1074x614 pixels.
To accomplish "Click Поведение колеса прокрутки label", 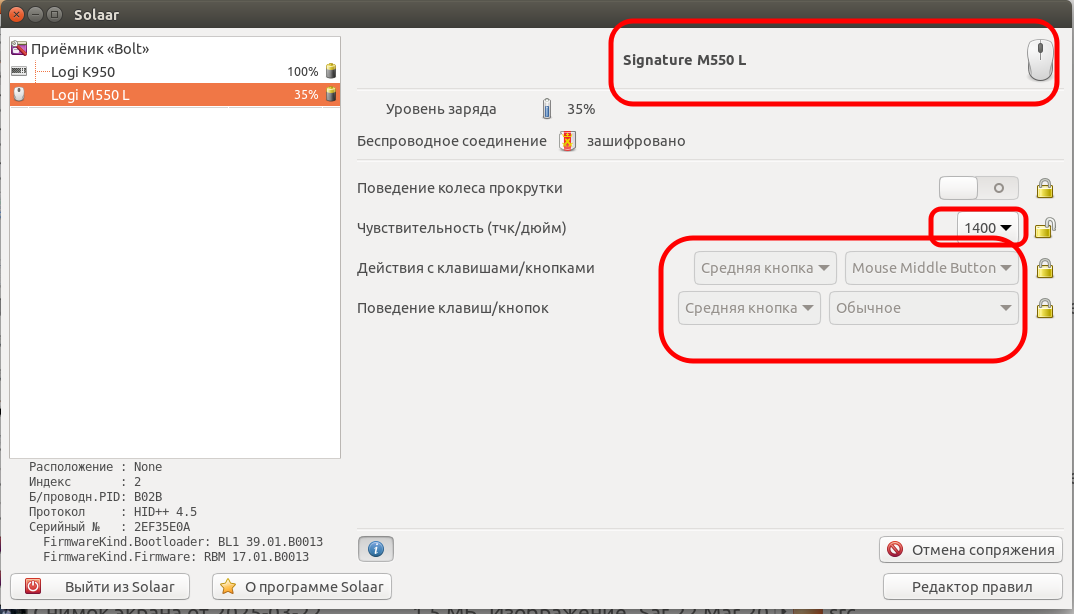I will pos(460,188).
